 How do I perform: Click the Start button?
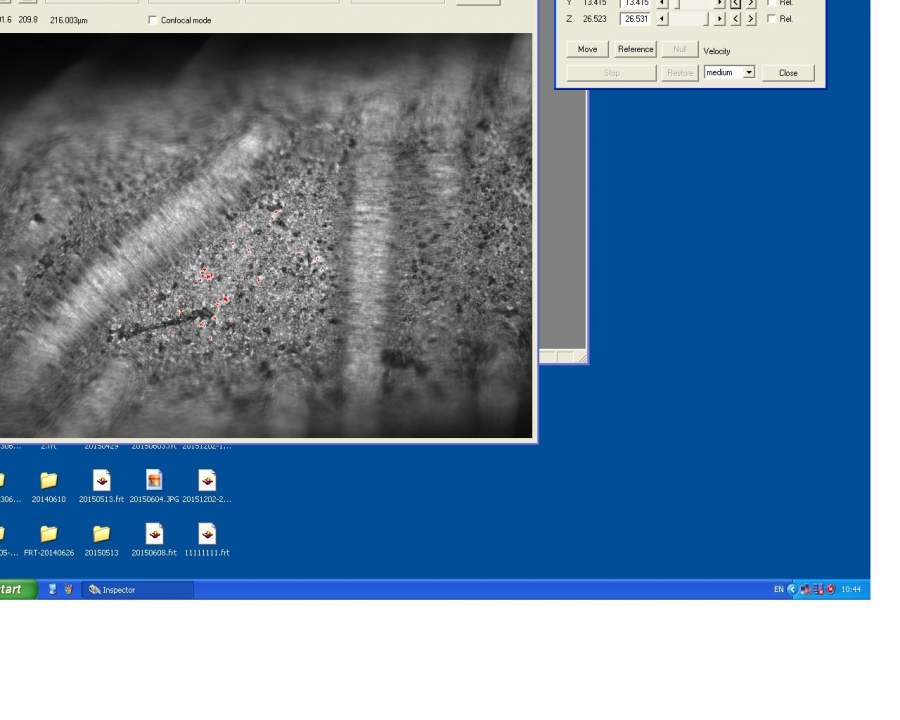(17, 590)
